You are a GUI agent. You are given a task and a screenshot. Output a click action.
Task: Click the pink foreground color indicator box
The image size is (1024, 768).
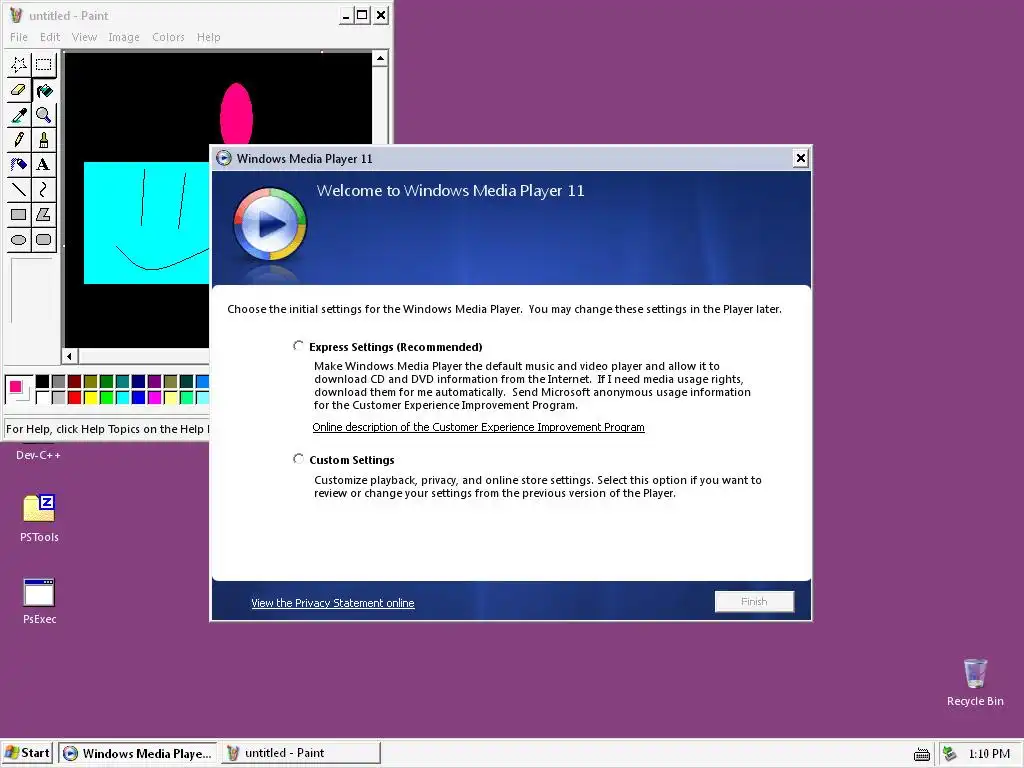pos(16,387)
